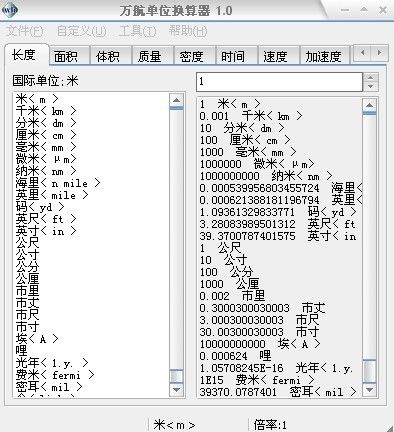Switch to the 加速度 tab
The height and width of the screenshot is (432, 394).
pos(325,56)
